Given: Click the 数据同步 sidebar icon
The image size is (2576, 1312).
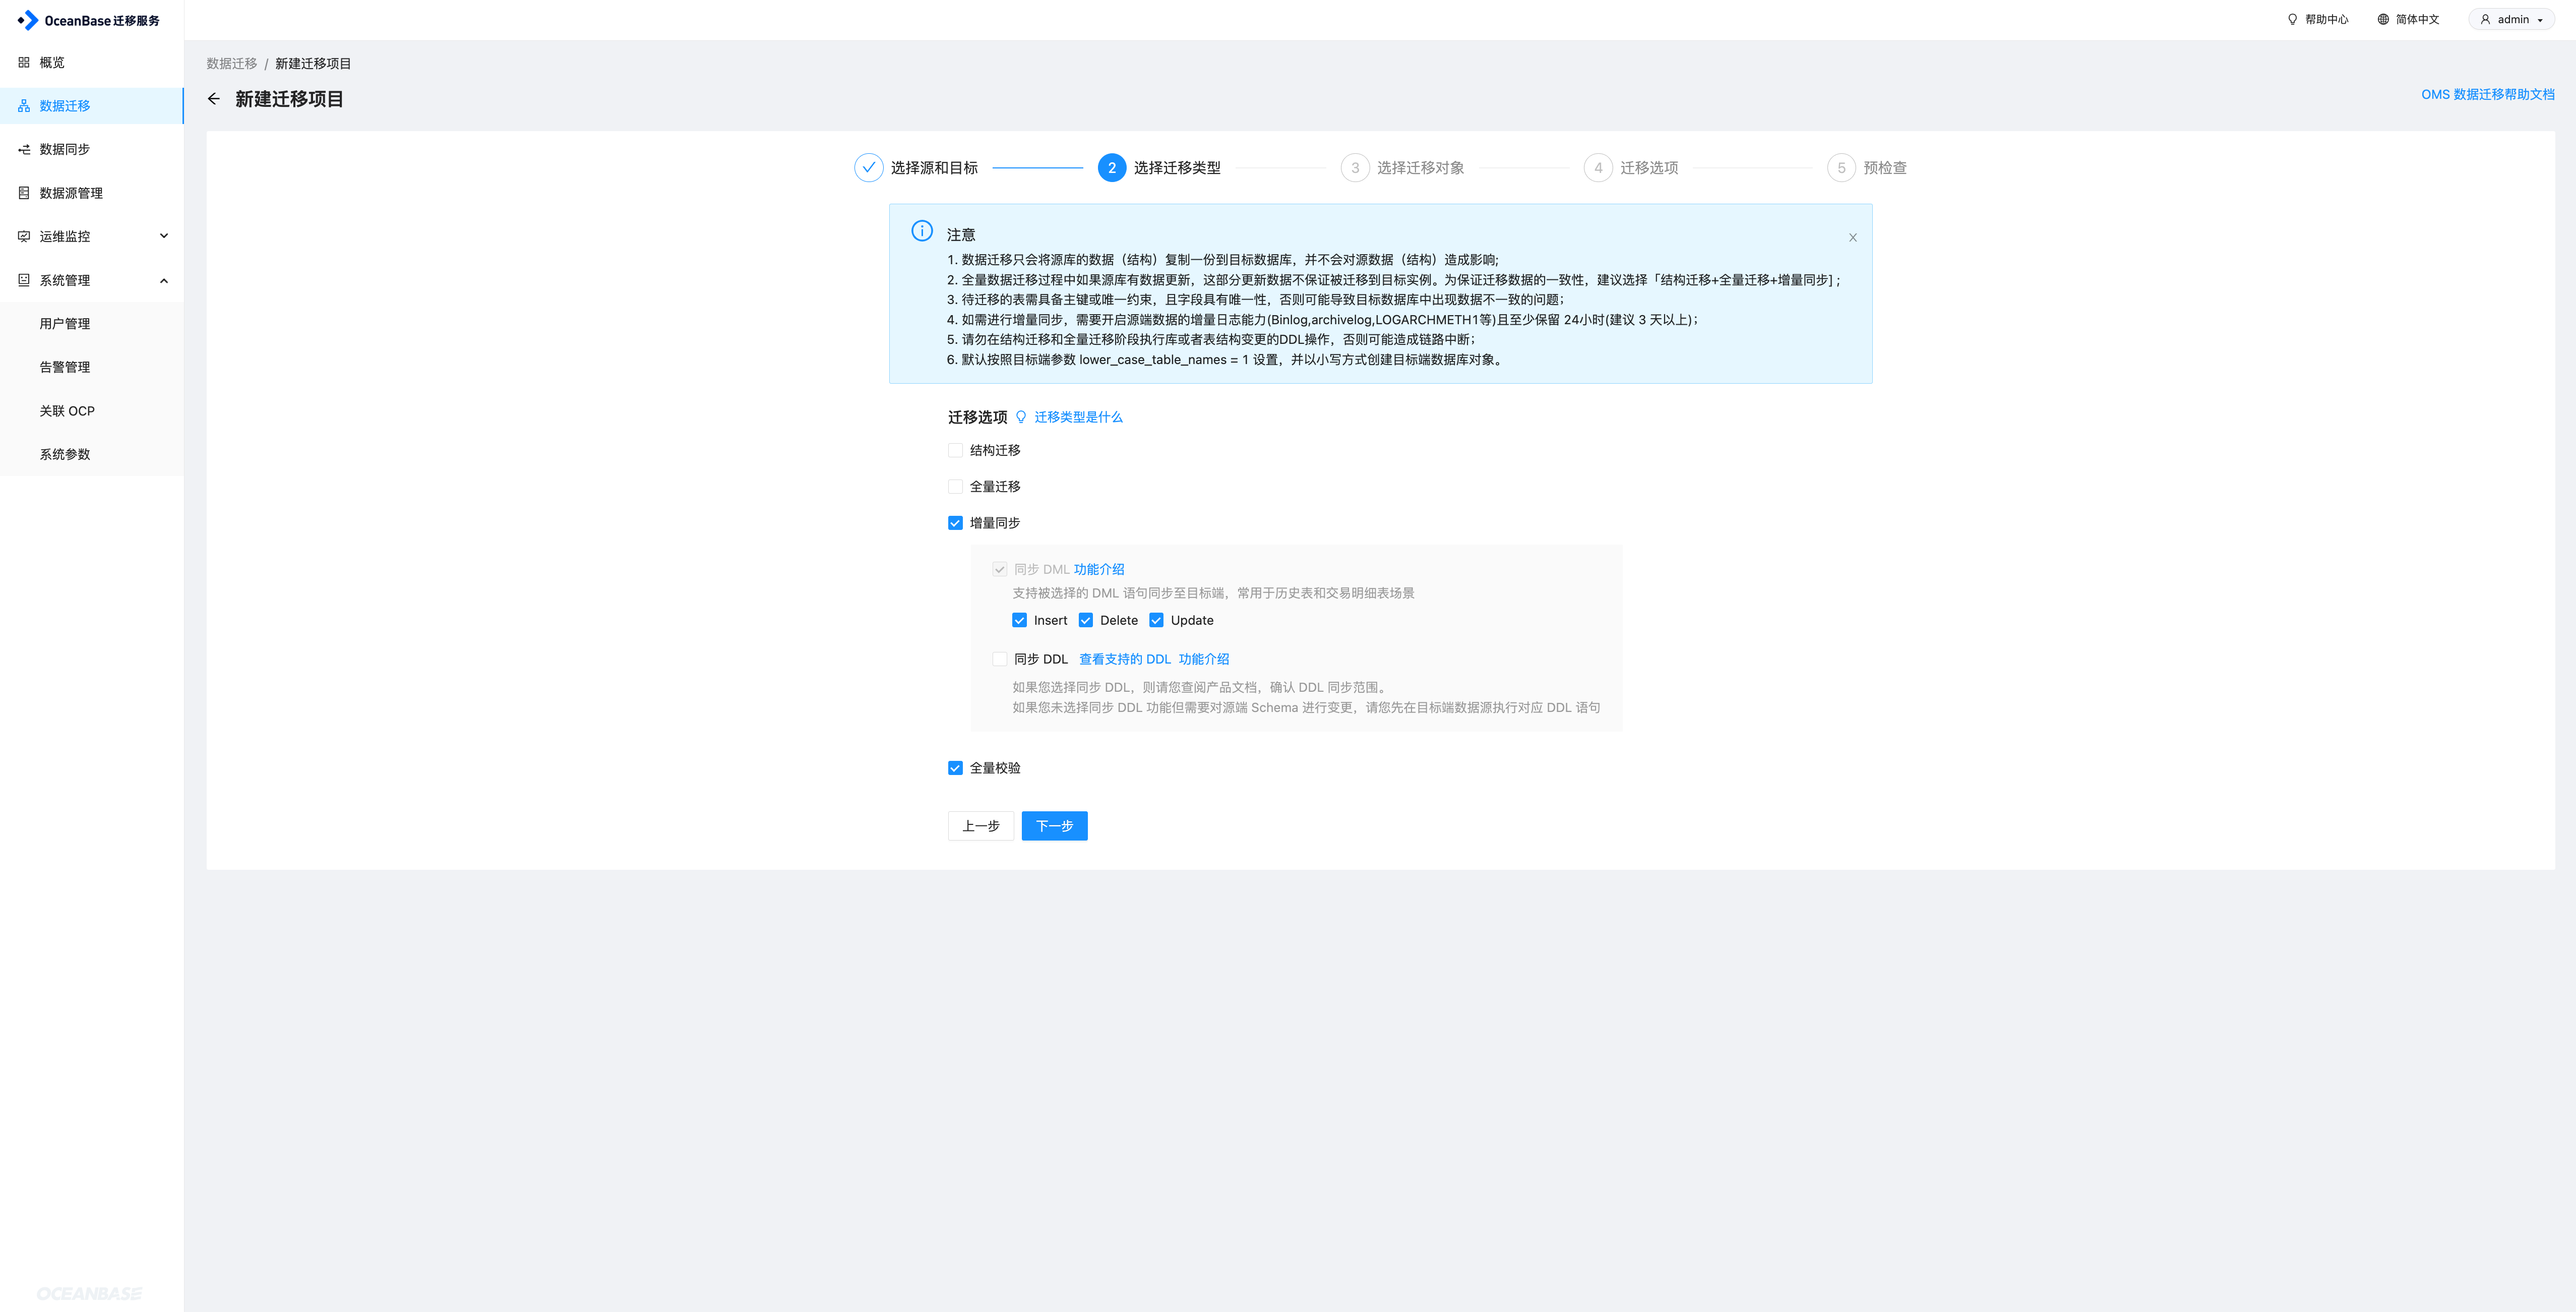Looking at the screenshot, I should [x=24, y=149].
